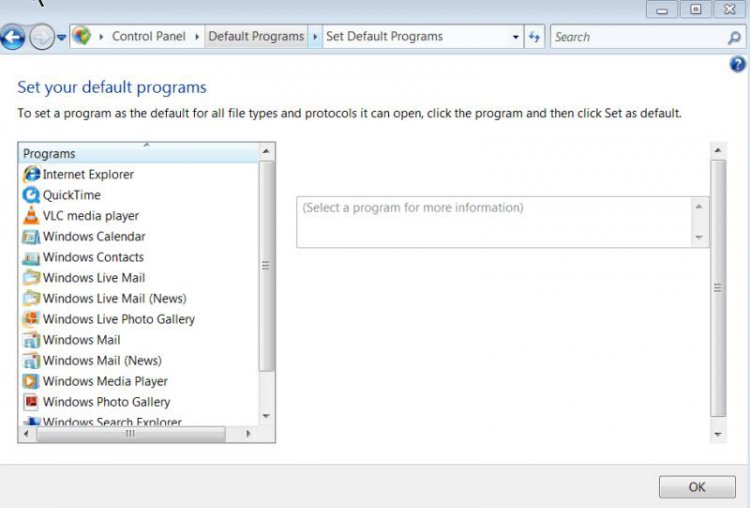Screen dimensions: 750x508
Task: Click the Windows Mail (News) icon
Action: tap(32, 360)
